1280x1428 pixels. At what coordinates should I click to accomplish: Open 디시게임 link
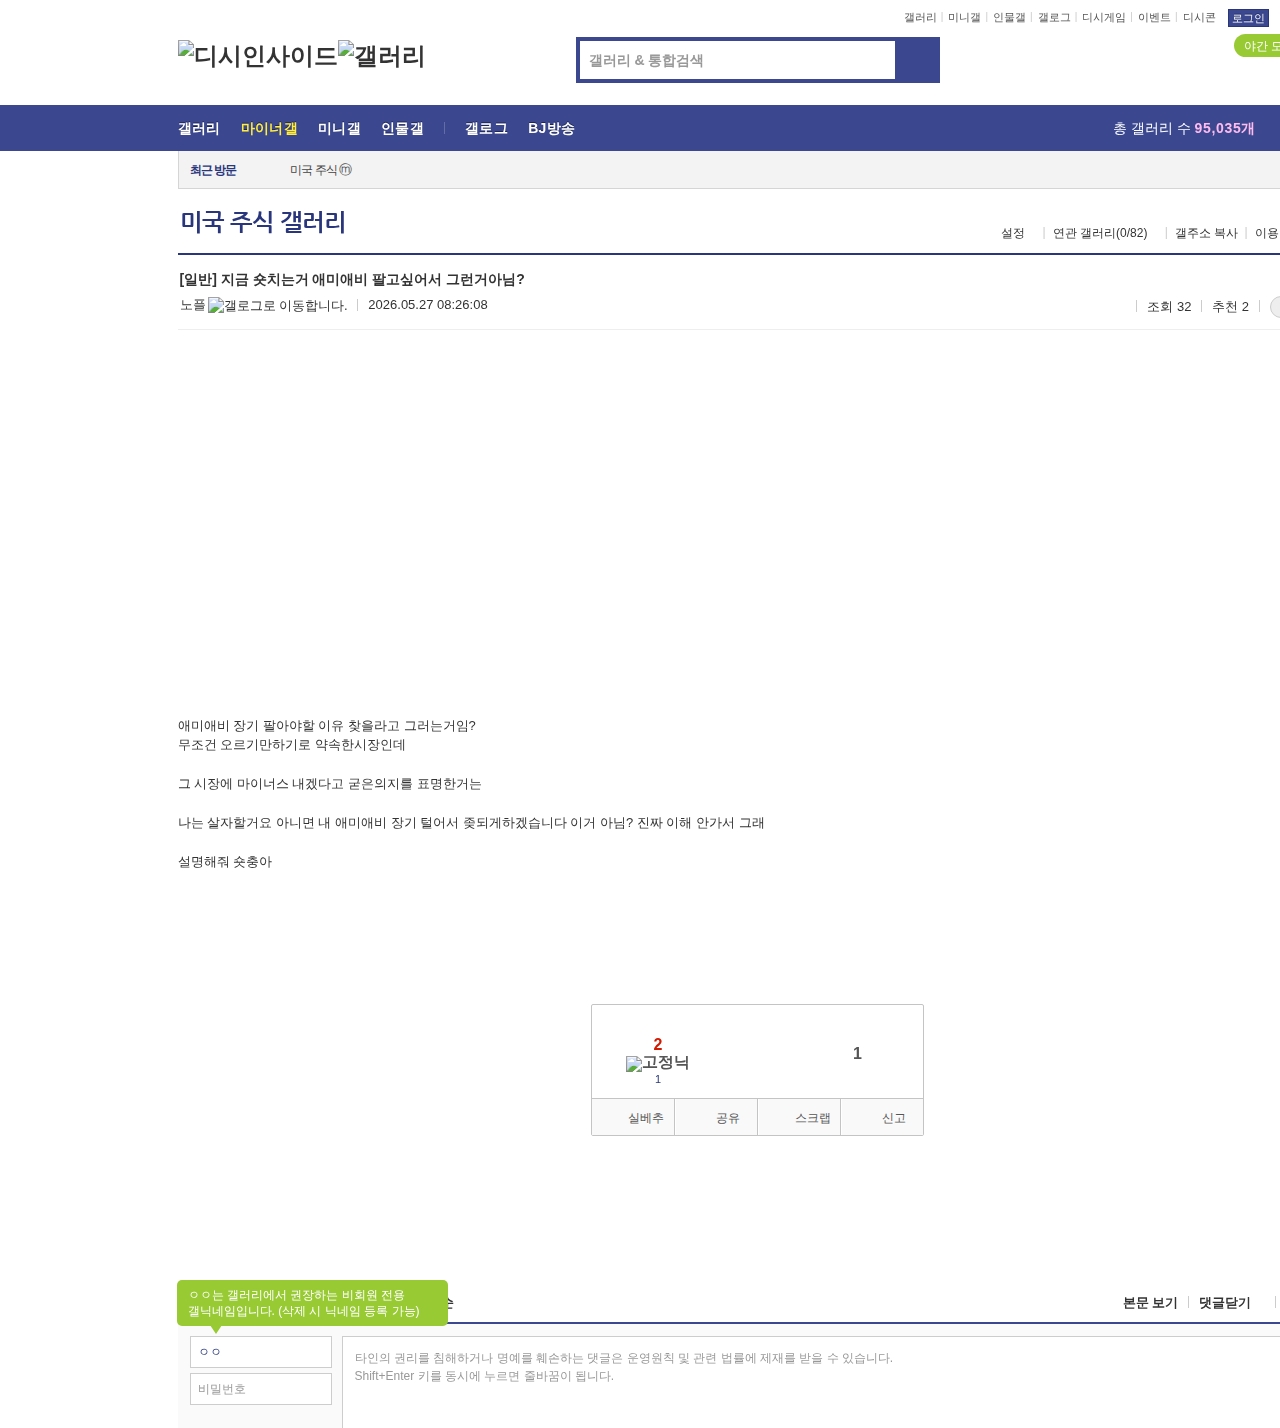click(1104, 18)
